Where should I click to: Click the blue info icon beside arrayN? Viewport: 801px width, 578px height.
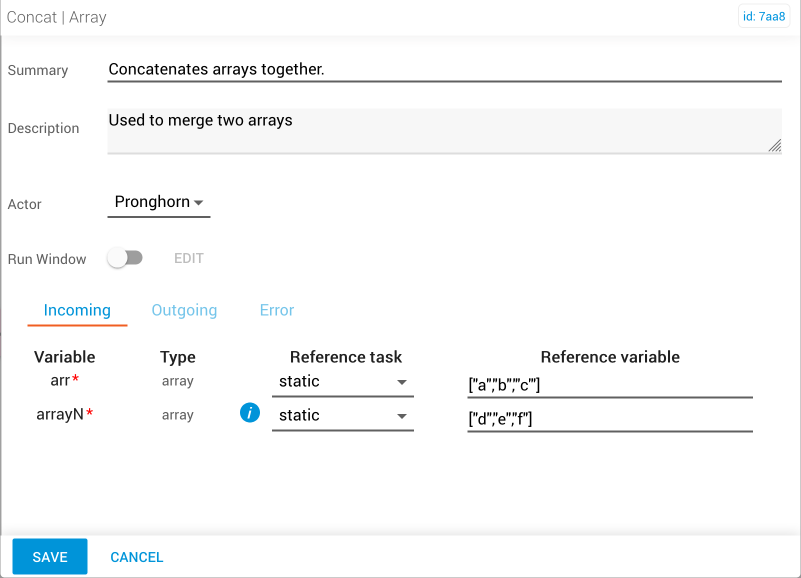(250, 413)
